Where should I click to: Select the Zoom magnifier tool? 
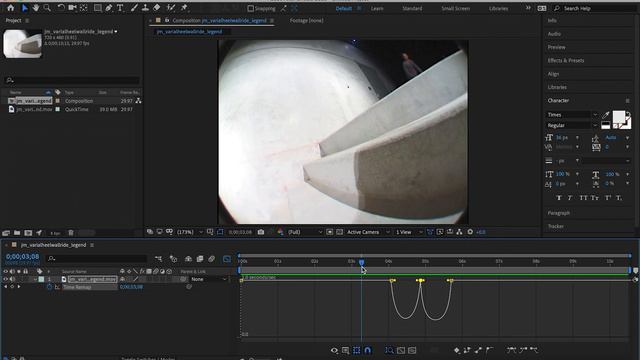point(47,8)
